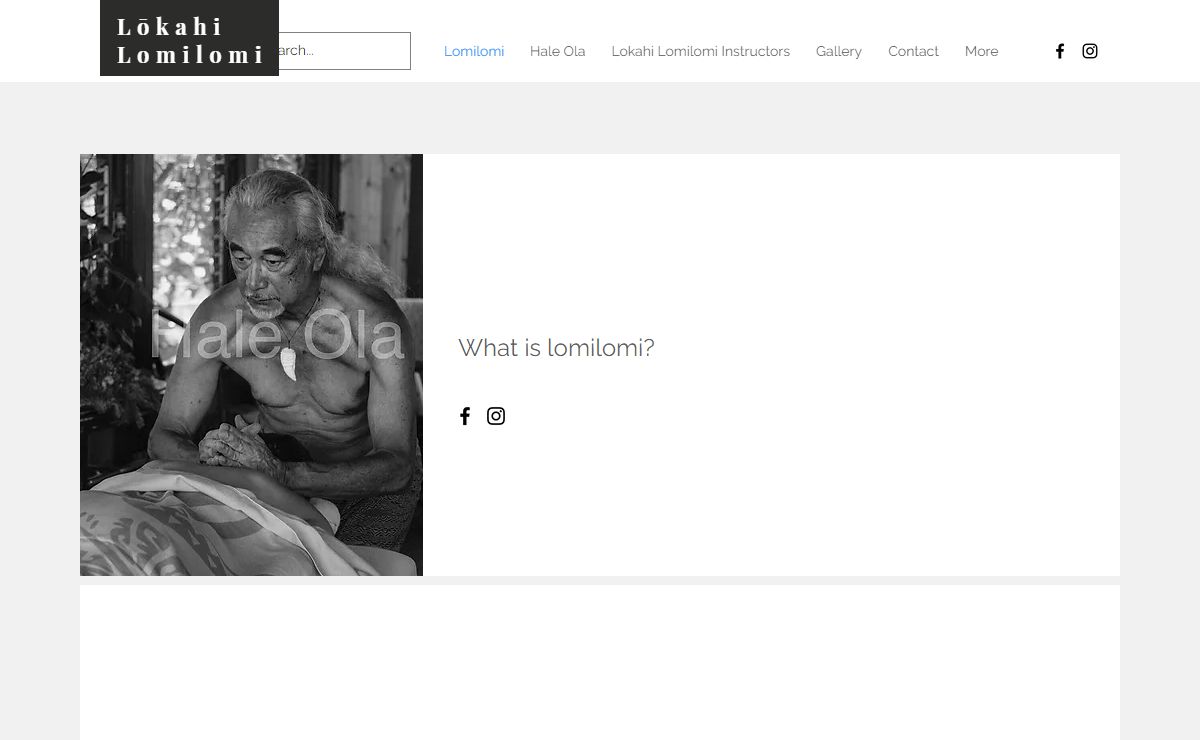
Task: Click the Instagram icon below What is lomilomi?
Action: pyautogui.click(x=496, y=416)
